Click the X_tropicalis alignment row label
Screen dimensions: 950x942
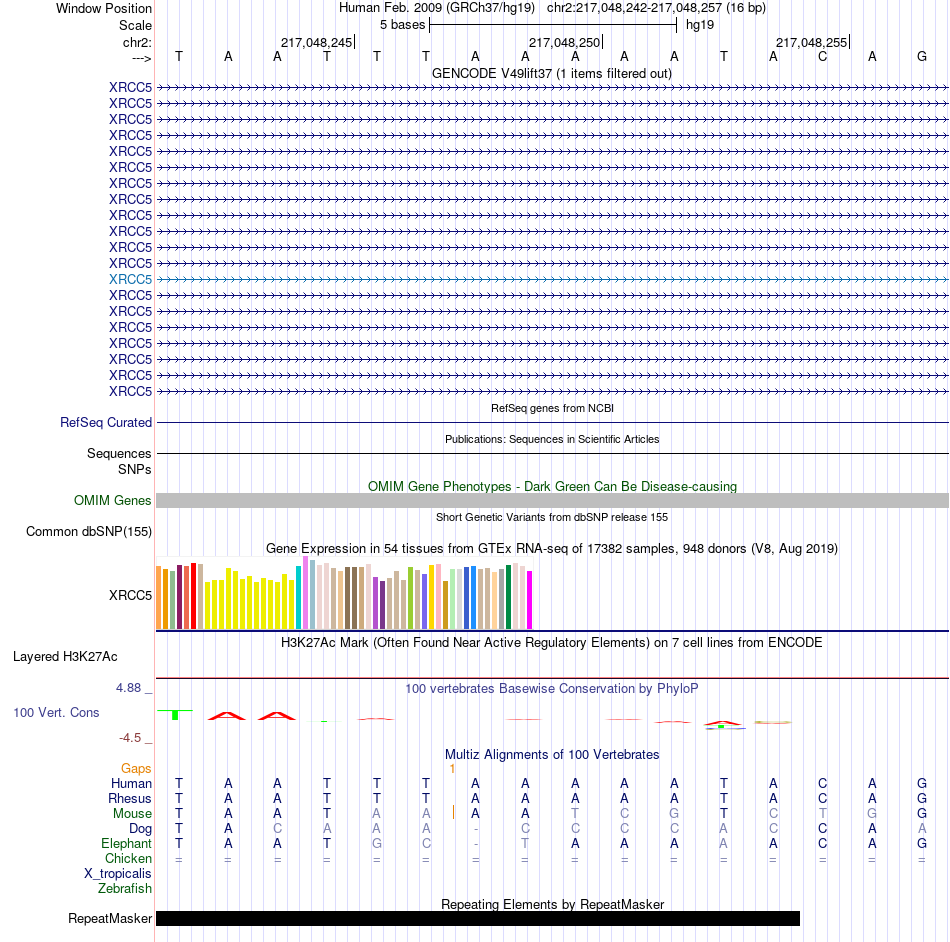tap(118, 874)
